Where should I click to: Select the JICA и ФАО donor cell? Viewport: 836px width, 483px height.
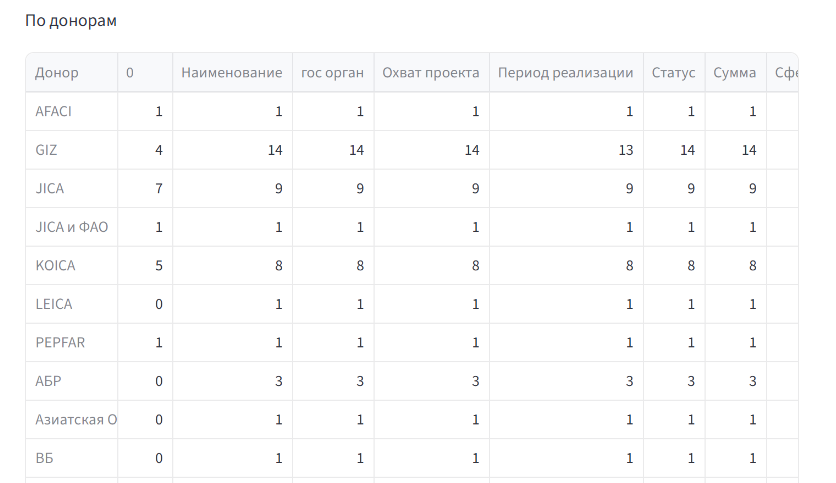click(x=71, y=227)
